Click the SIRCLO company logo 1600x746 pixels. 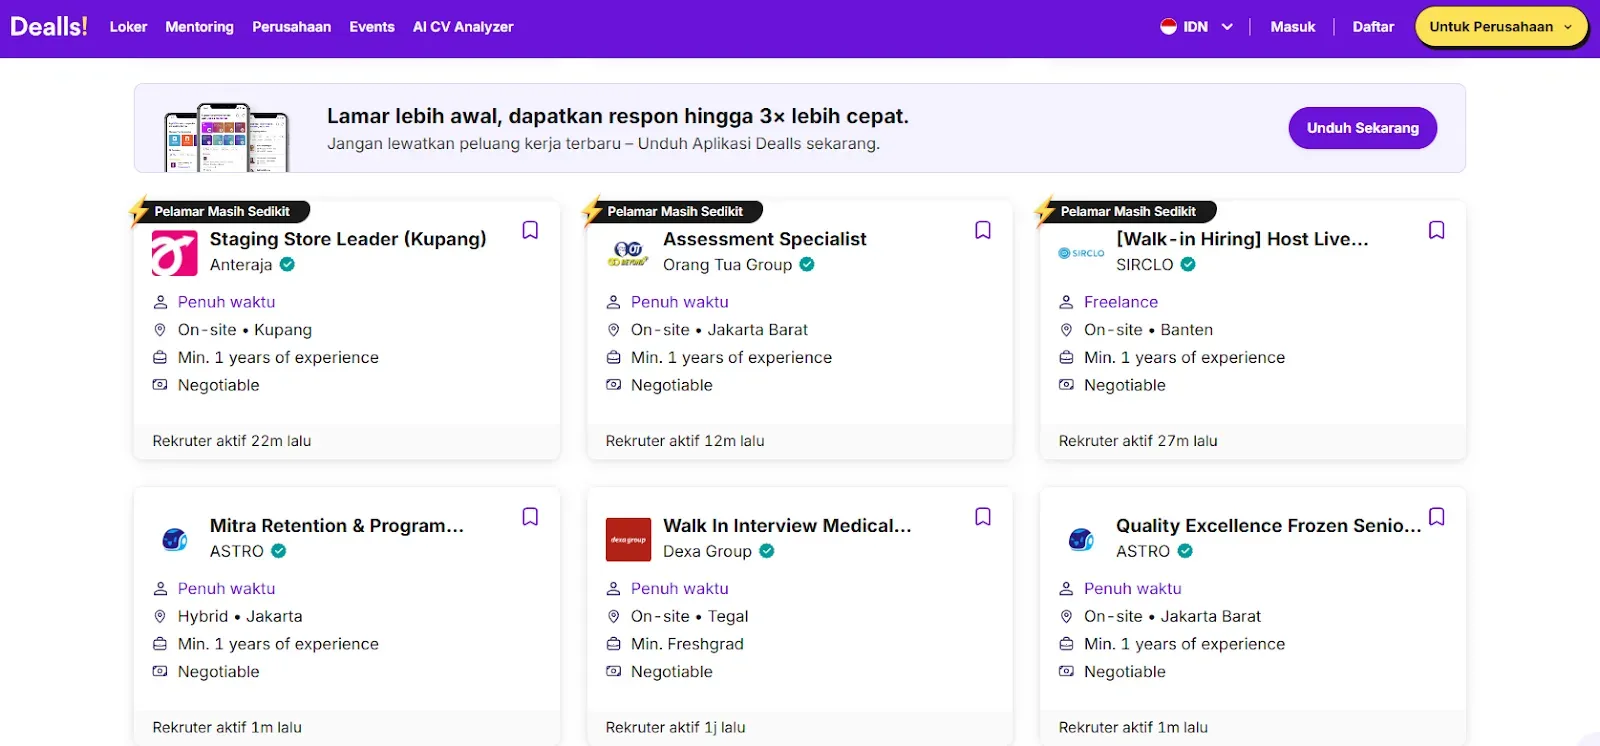(x=1081, y=253)
